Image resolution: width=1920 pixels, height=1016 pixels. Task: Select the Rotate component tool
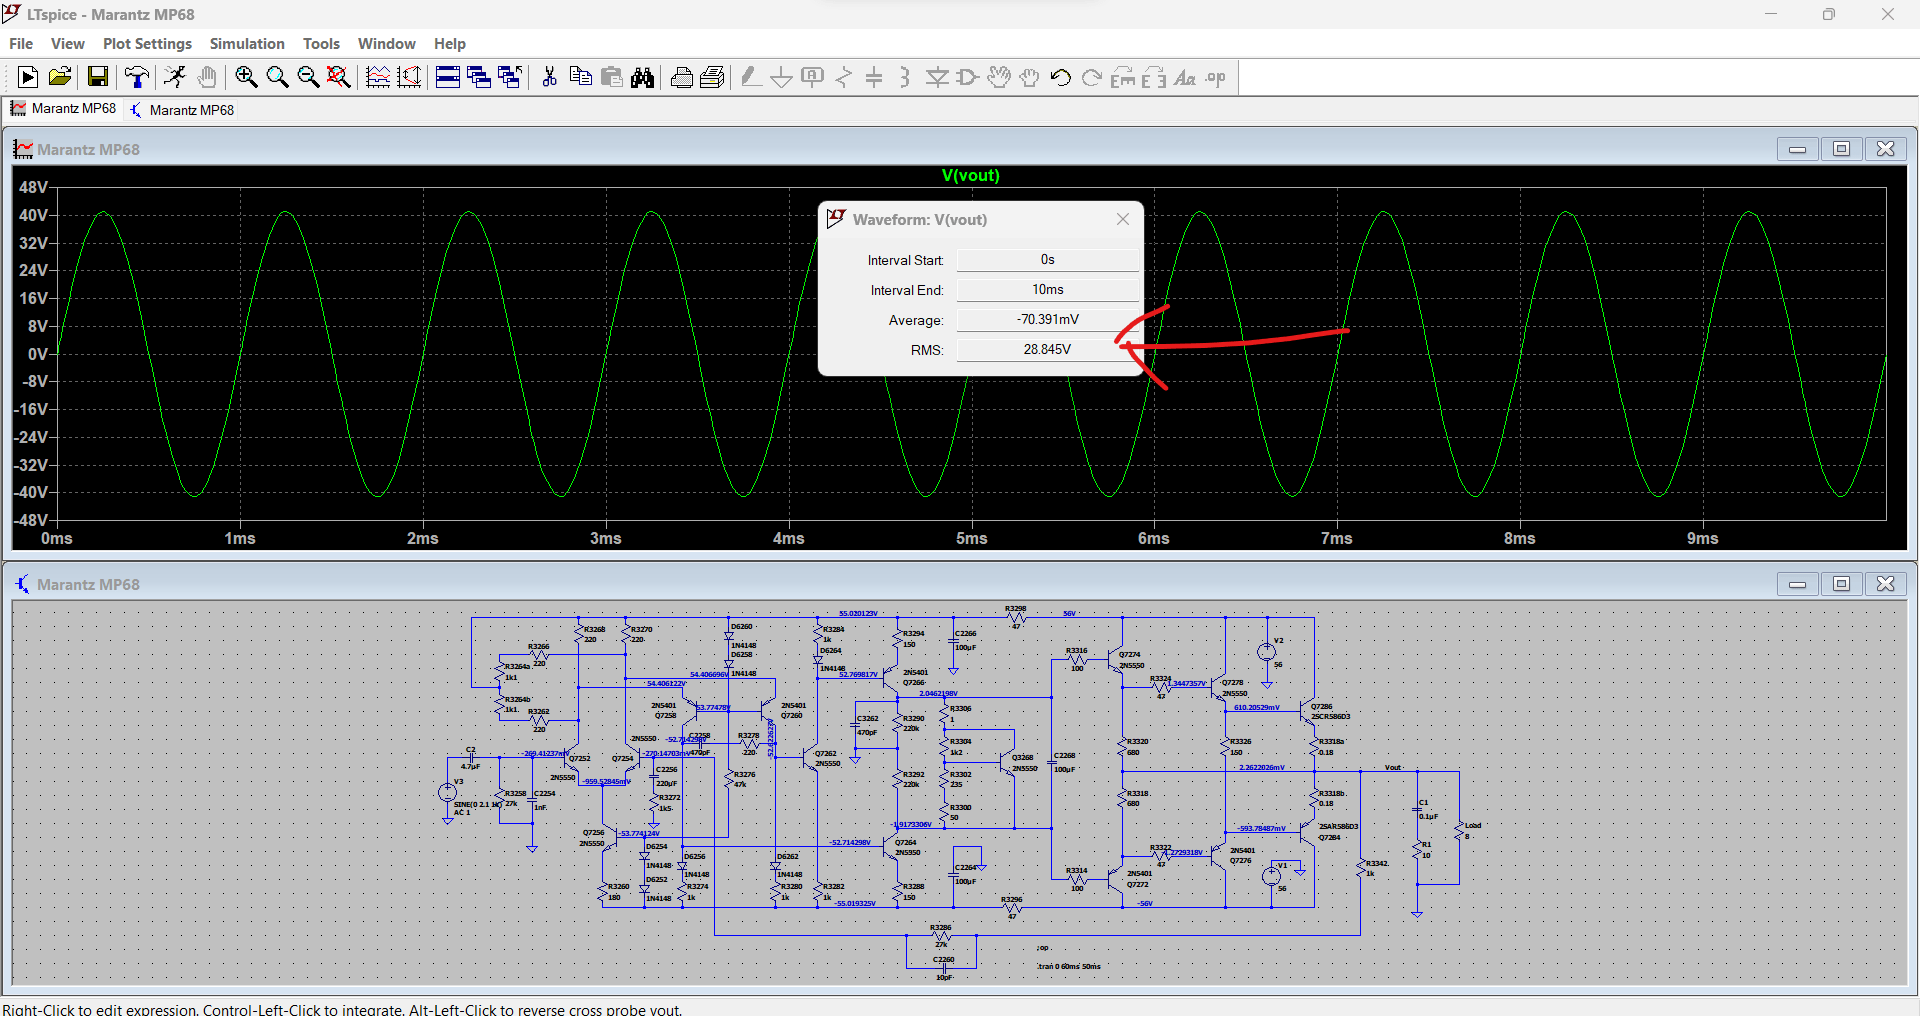(1123, 77)
